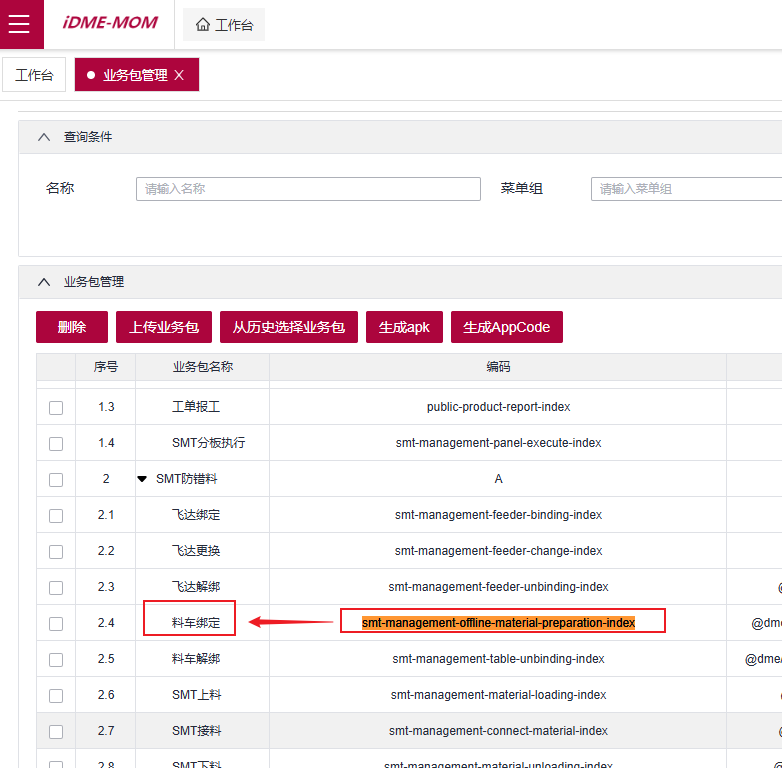The image size is (782, 768).
Task: Click the 删除 button
Action: click(x=72, y=327)
